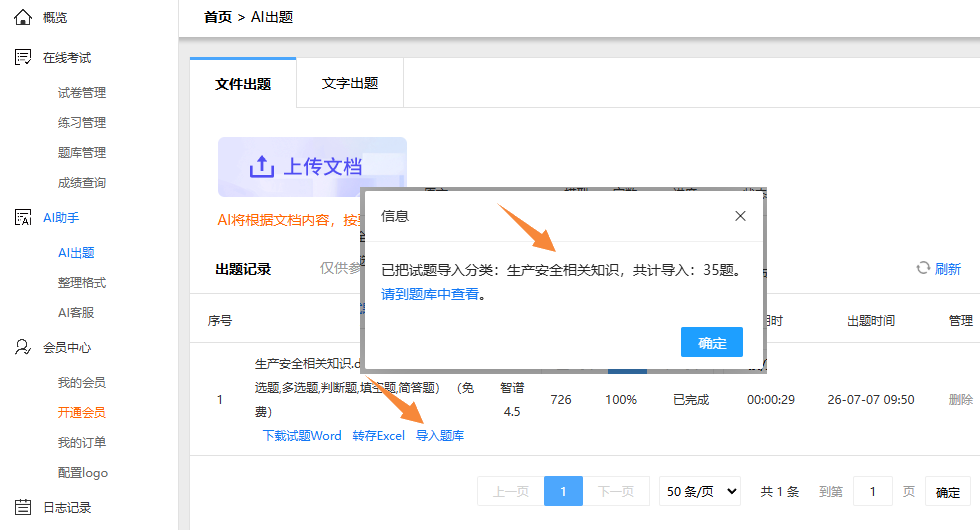
Task: Open 概览 in the sidebar
Action: [x=54, y=18]
